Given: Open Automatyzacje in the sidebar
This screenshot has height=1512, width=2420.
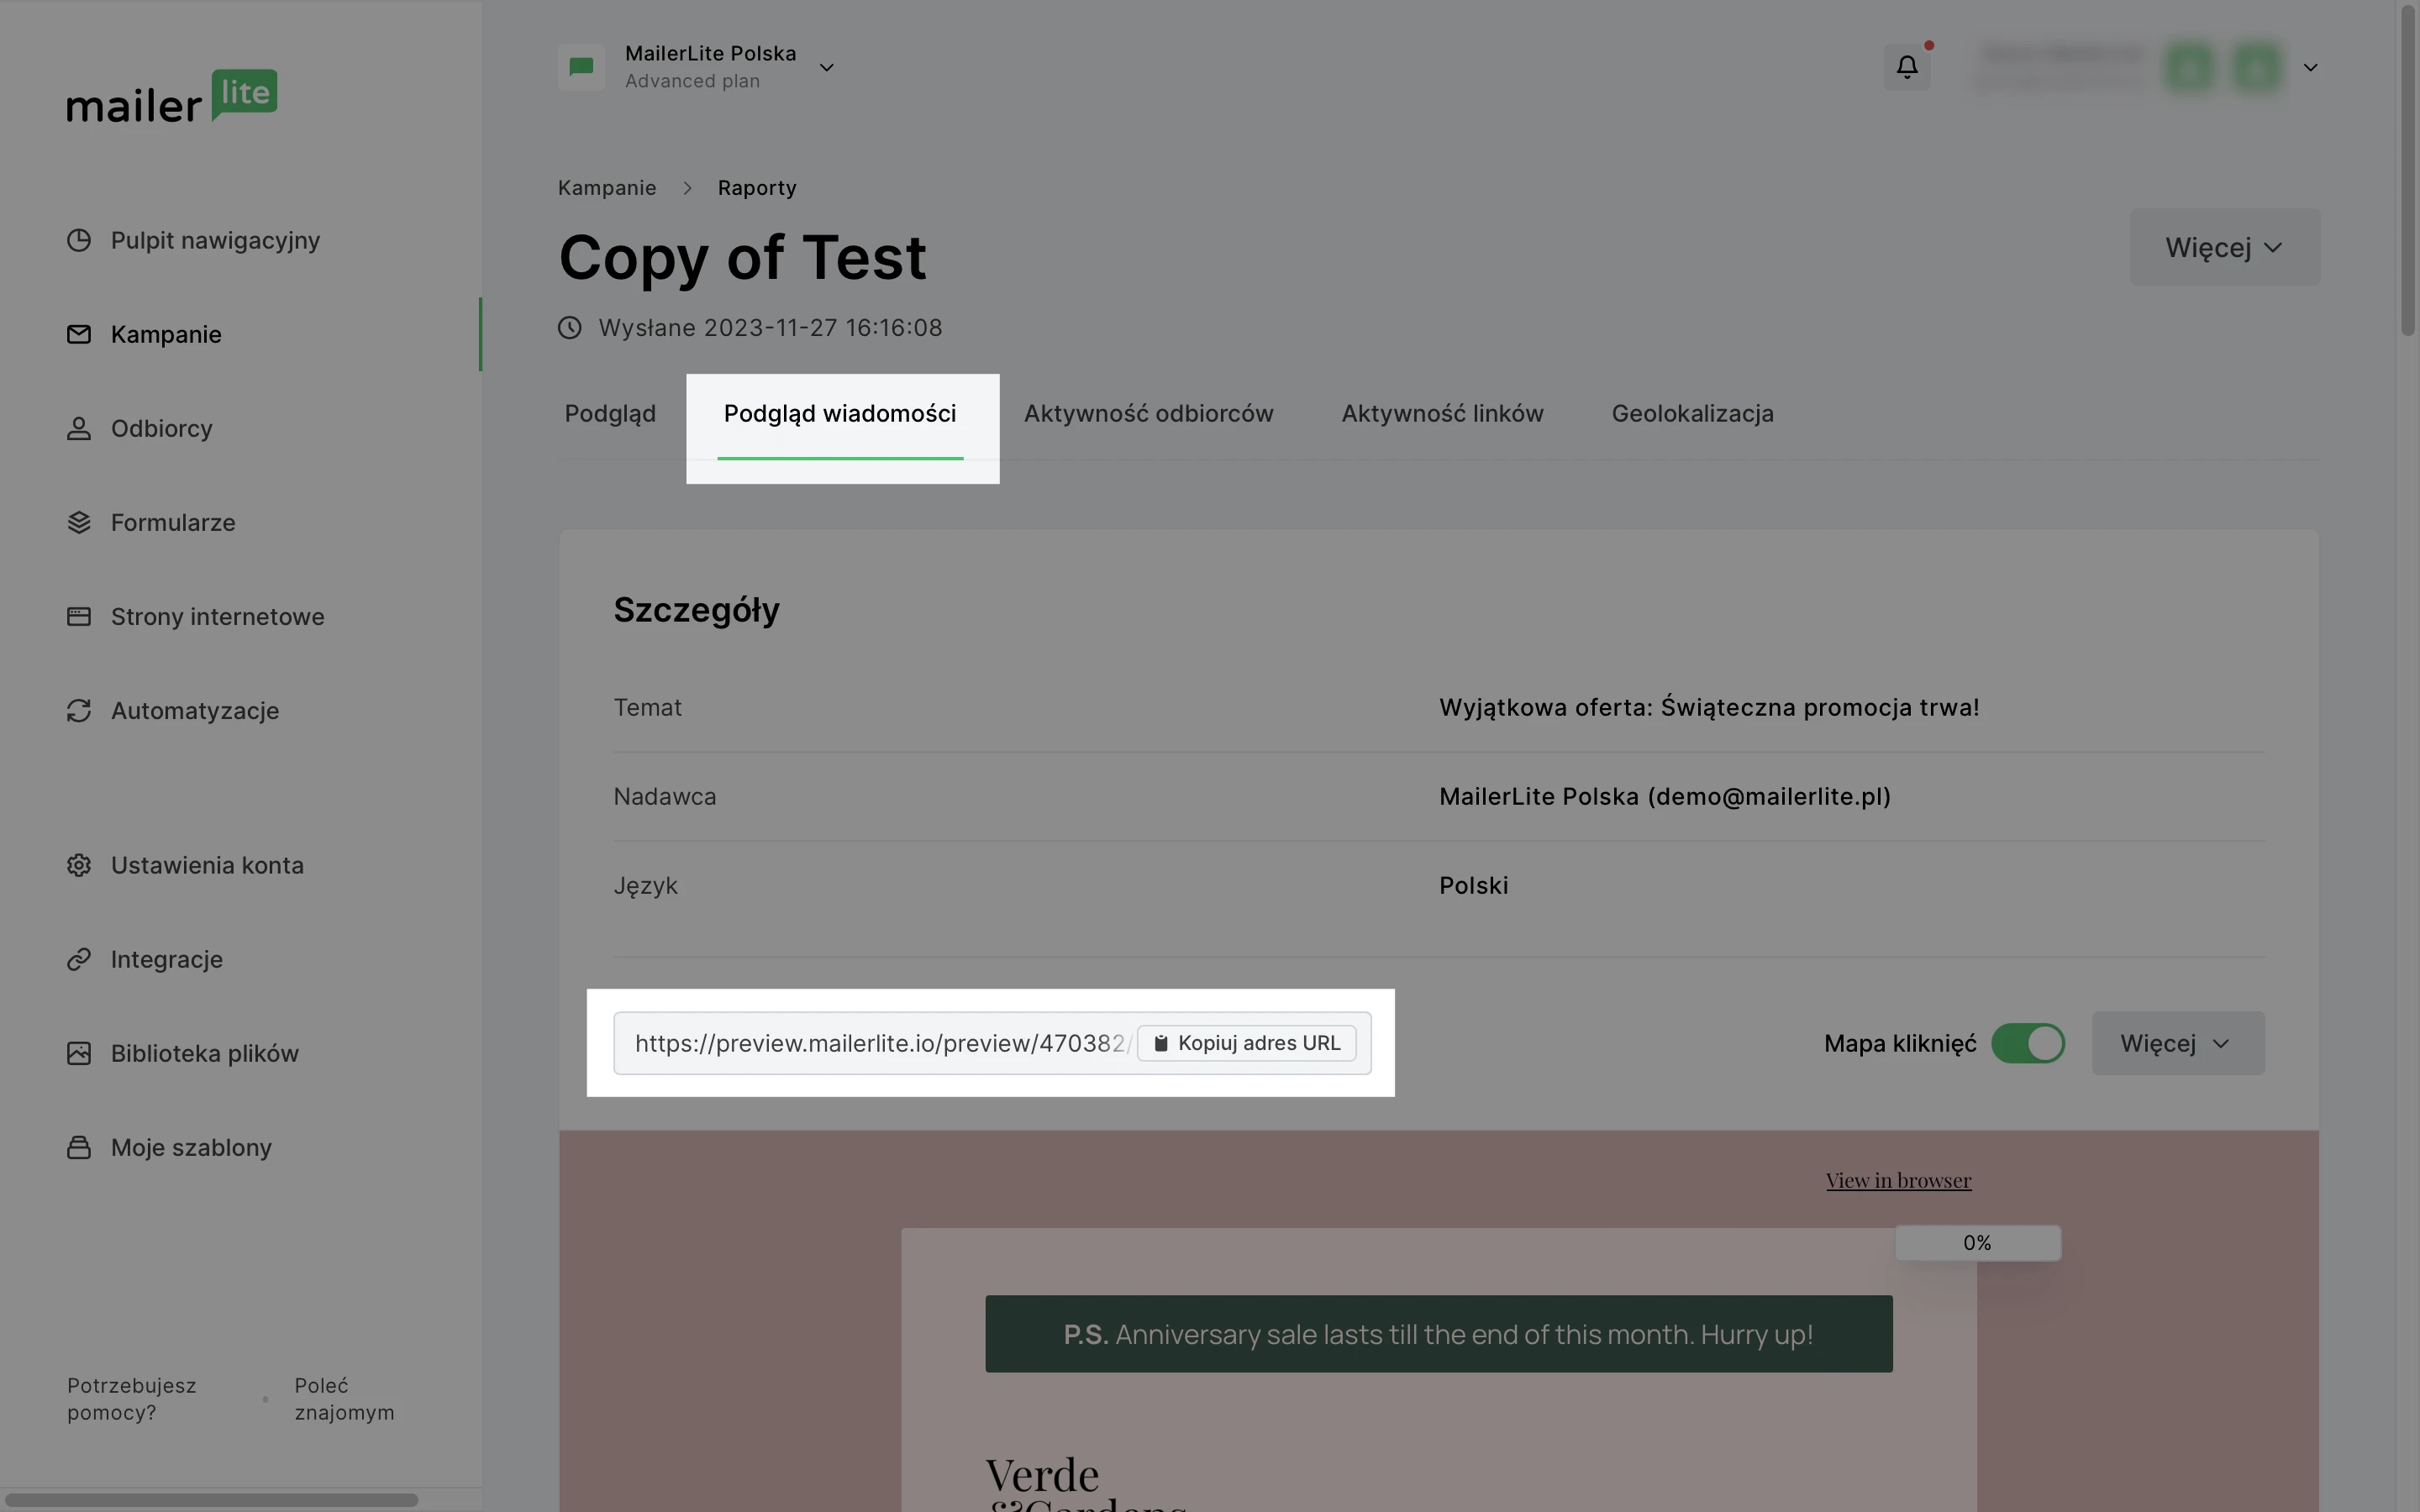Looking at the screenshot, I should 195,710.
